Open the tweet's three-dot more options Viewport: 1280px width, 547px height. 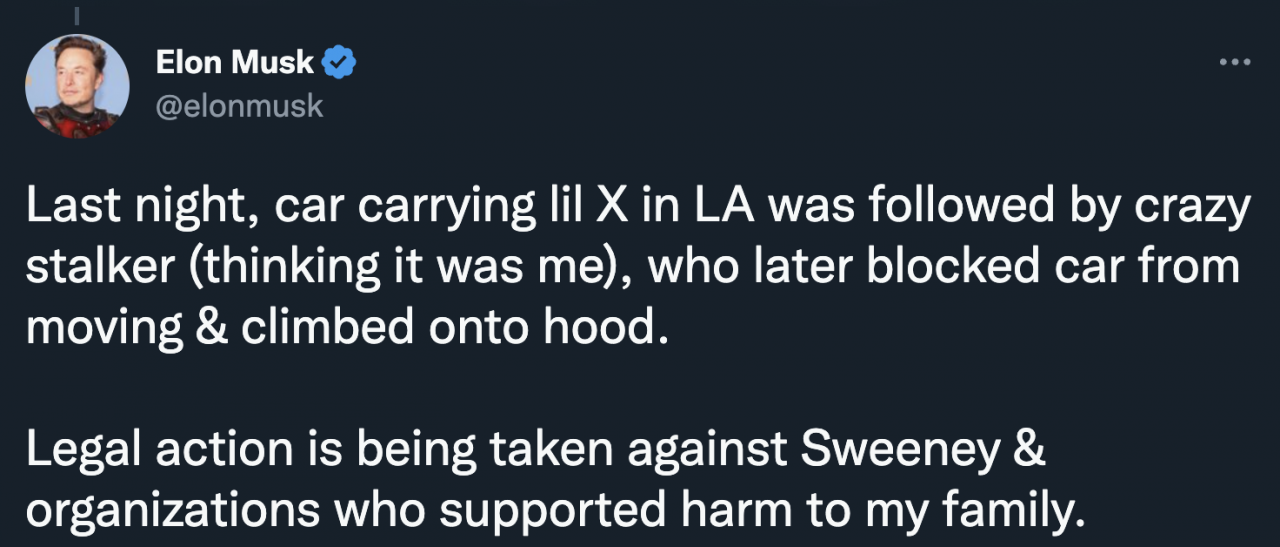(x=1235, y=63)
